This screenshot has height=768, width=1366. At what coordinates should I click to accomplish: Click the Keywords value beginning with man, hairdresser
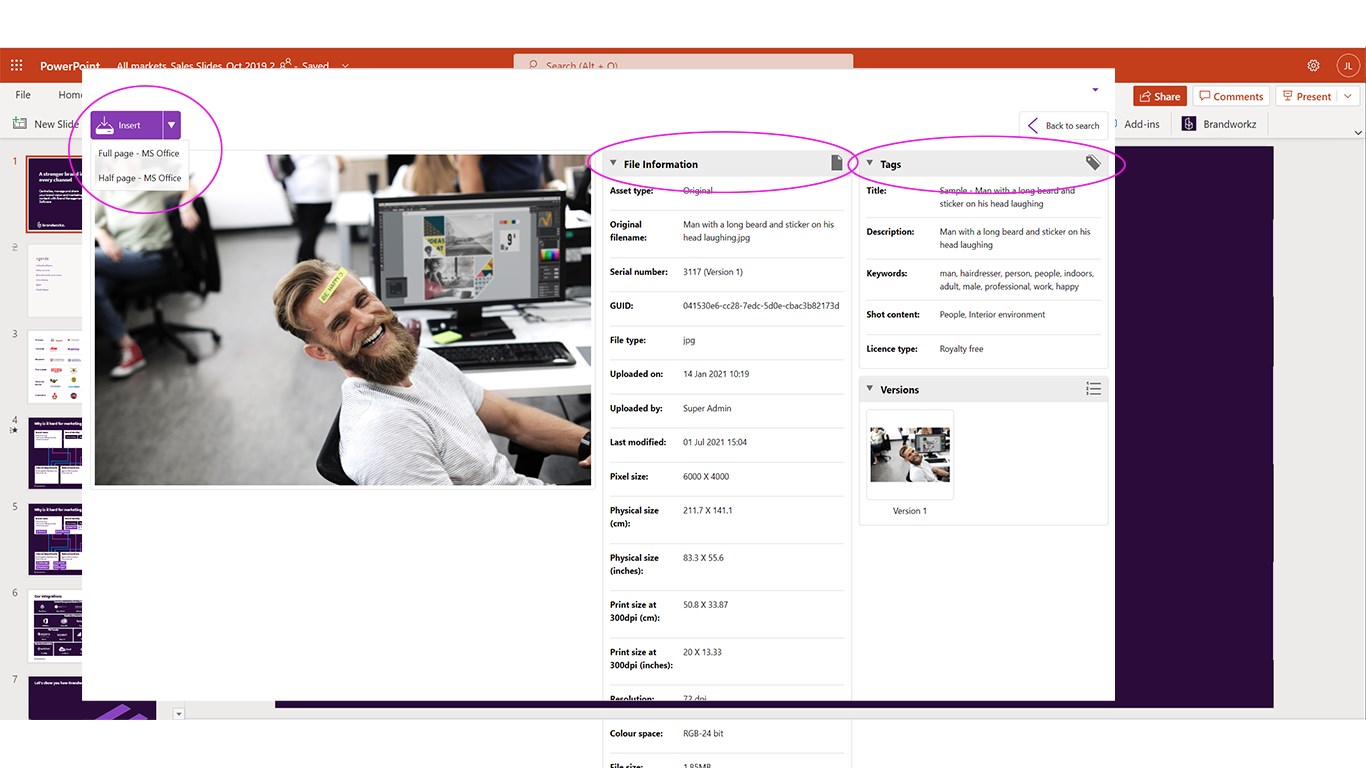tap(1016, 279)
